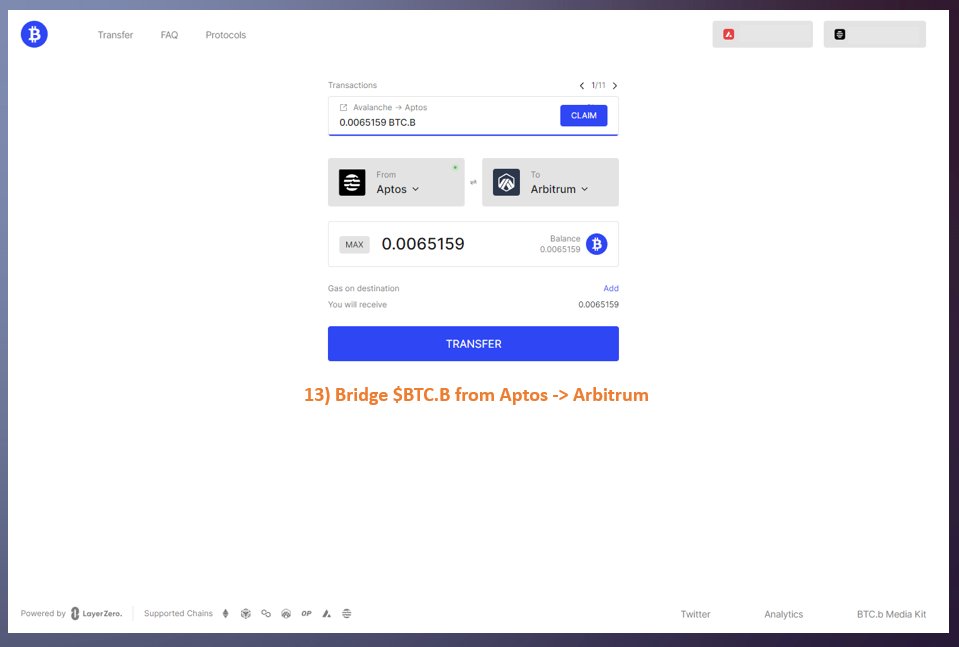Screen dimensions: 959x647
Task: Click the Aptos chain logo in From box
Action: pos(352,182)
